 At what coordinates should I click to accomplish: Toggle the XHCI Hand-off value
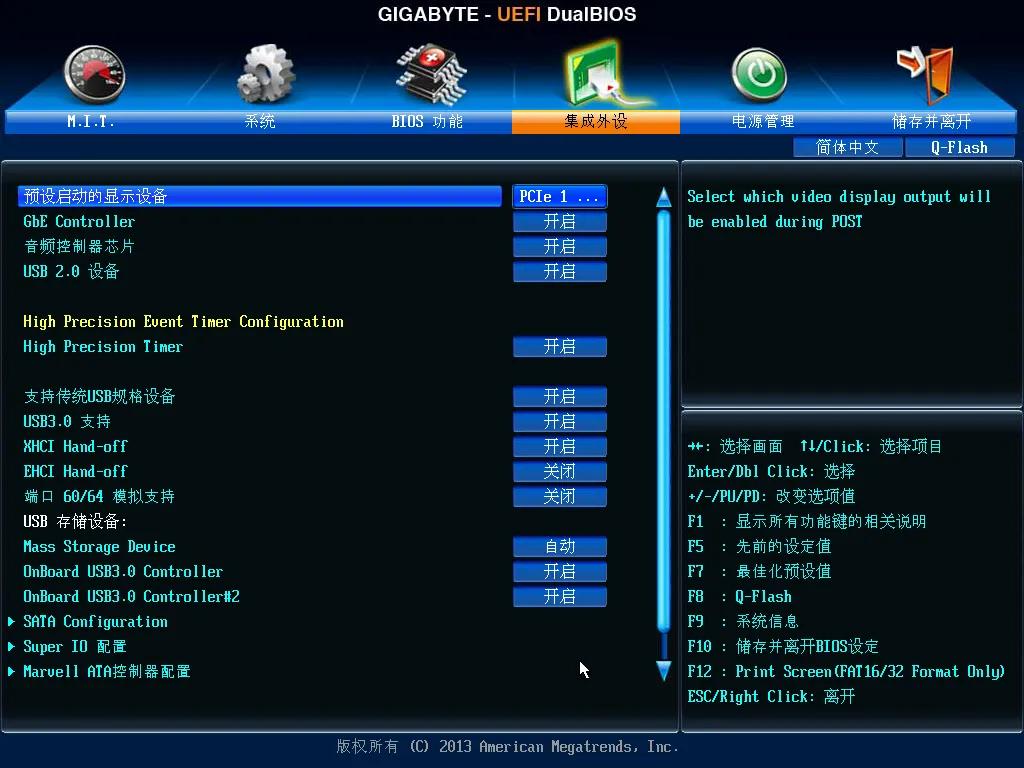coord(560,446)
